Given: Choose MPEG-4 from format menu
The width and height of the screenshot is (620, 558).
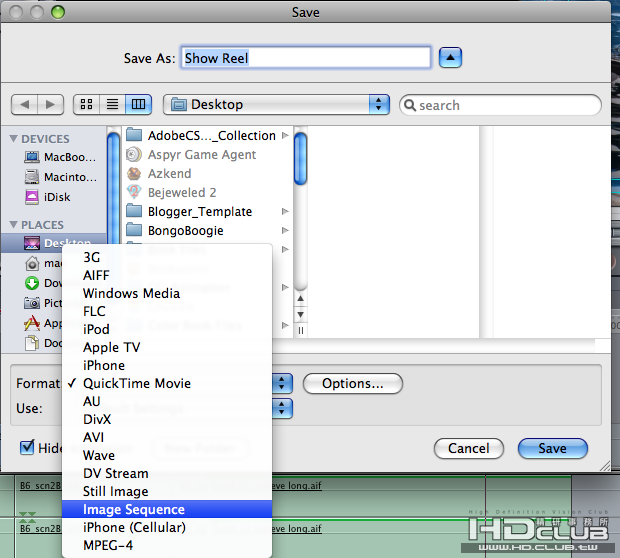Looking at the screenshot, I should (x=167, y=545).
